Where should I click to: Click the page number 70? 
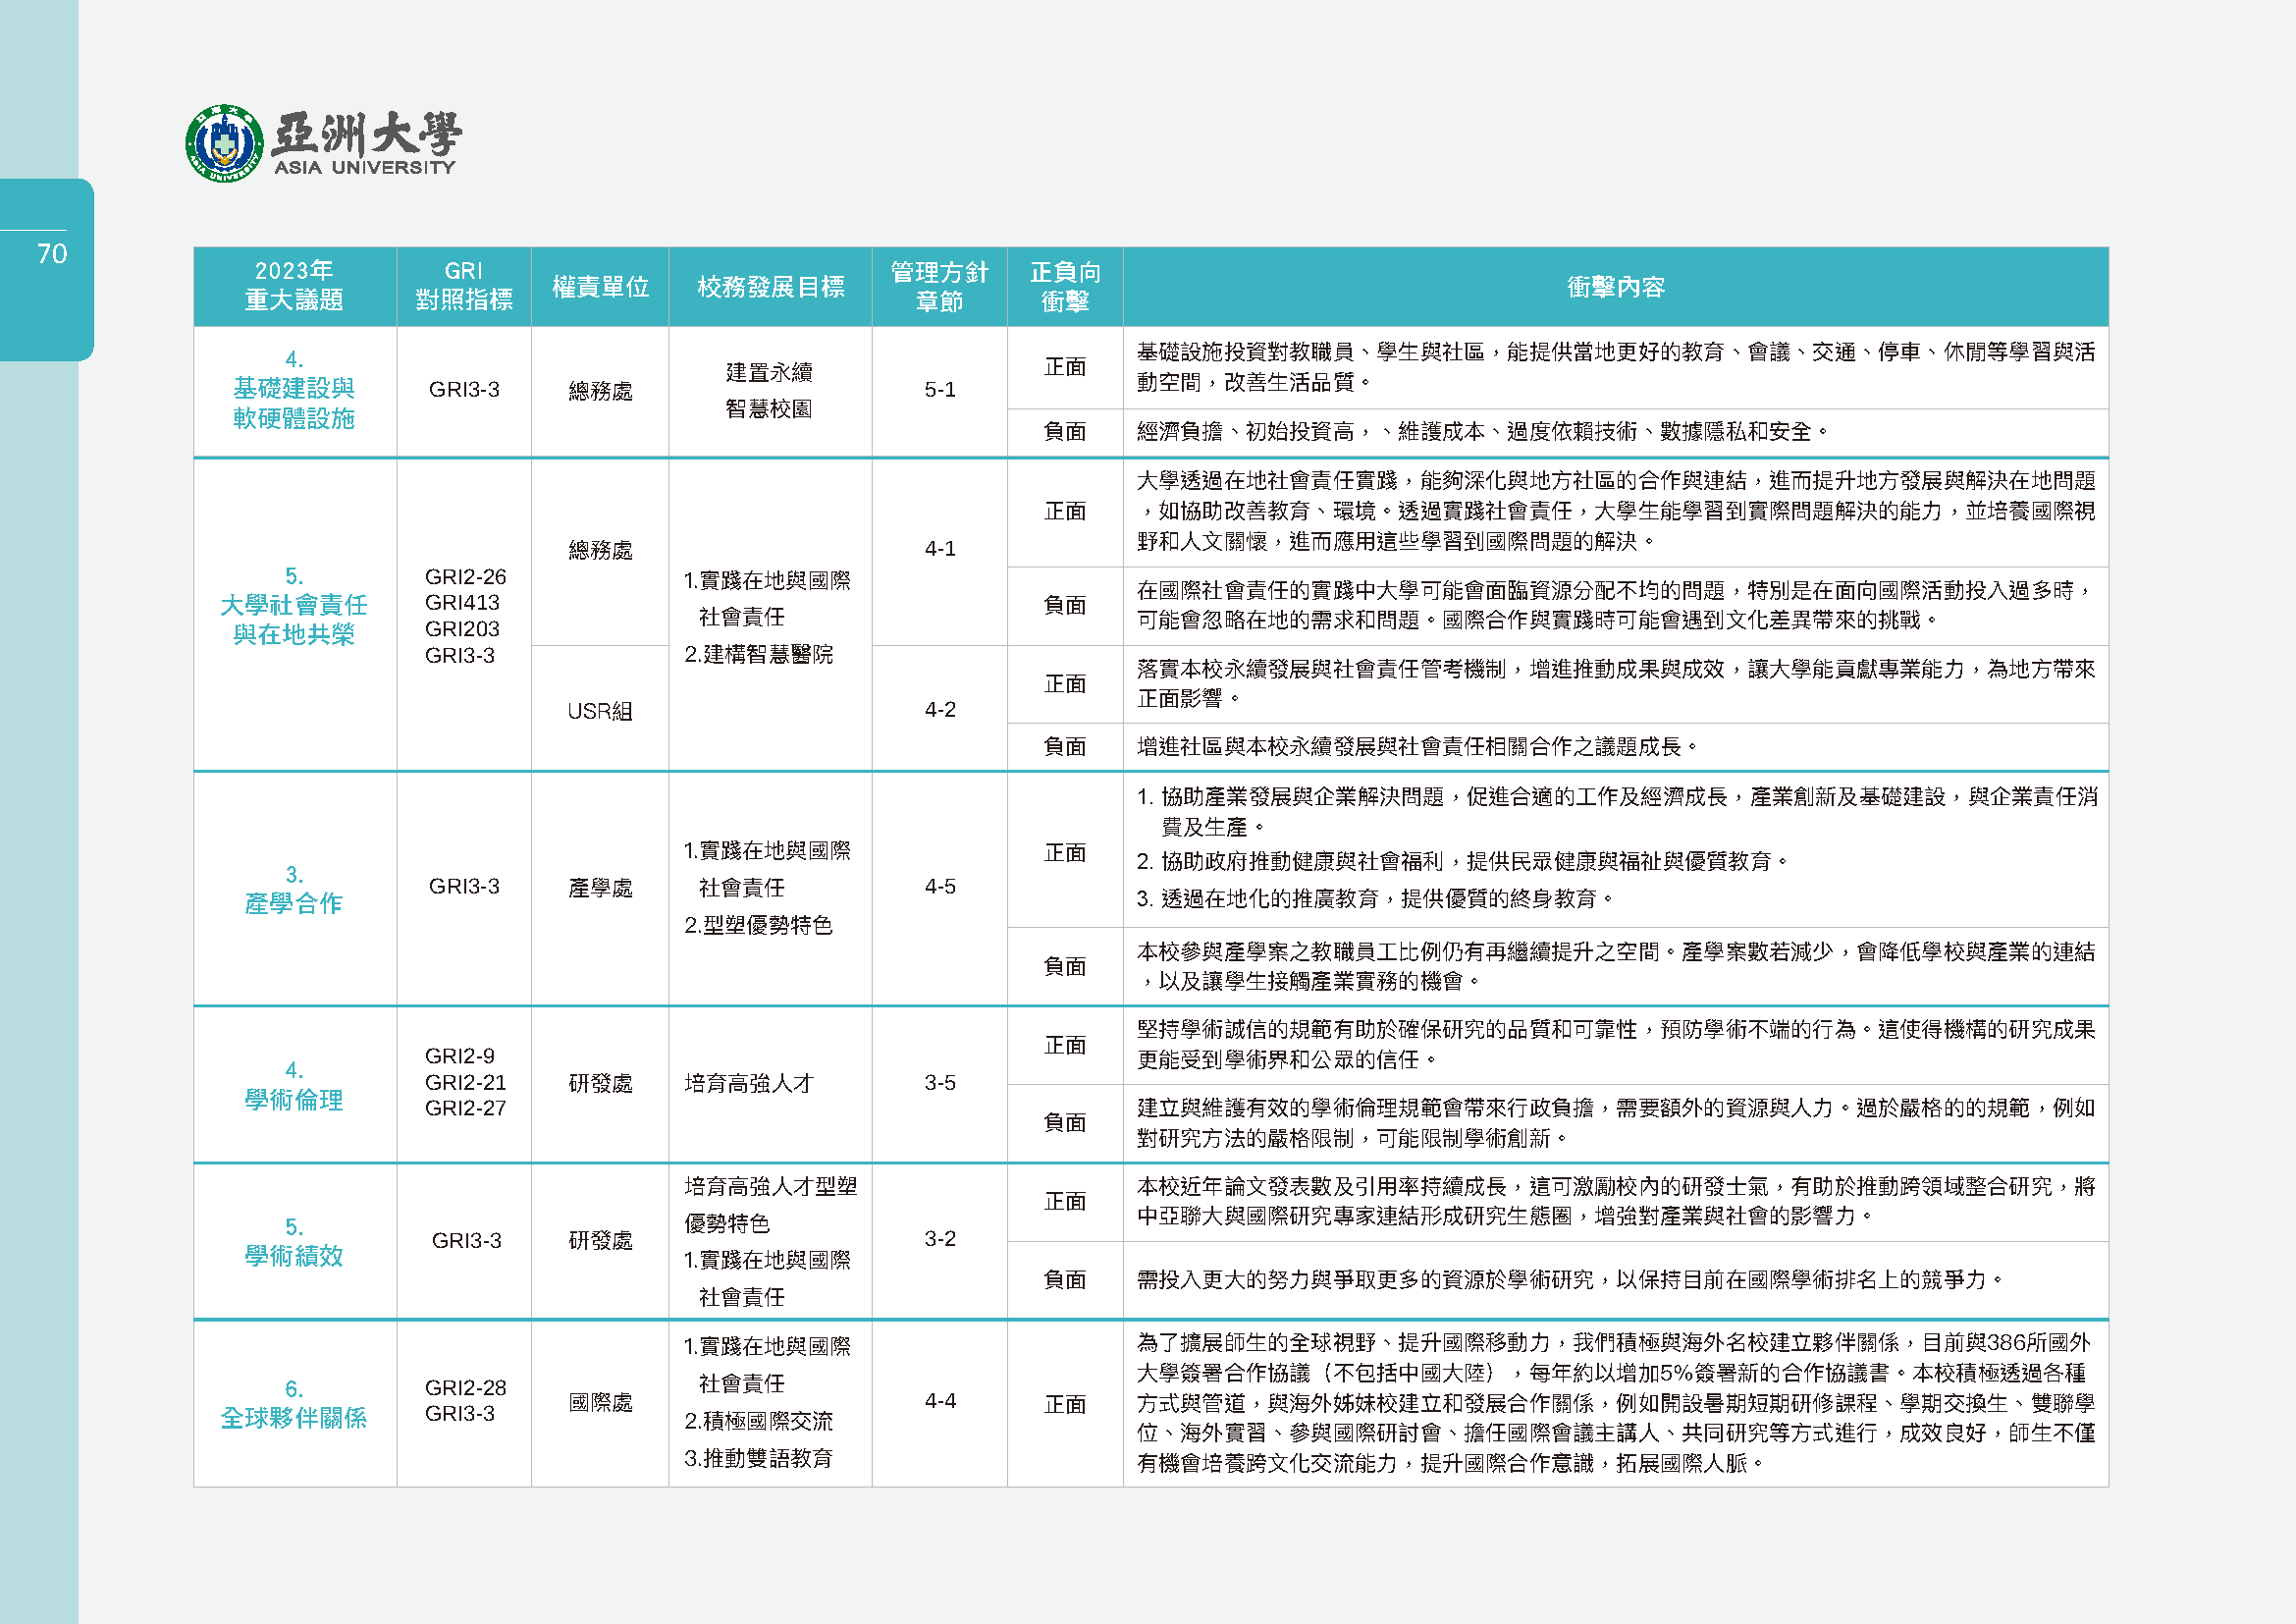(x=52, y=254)
